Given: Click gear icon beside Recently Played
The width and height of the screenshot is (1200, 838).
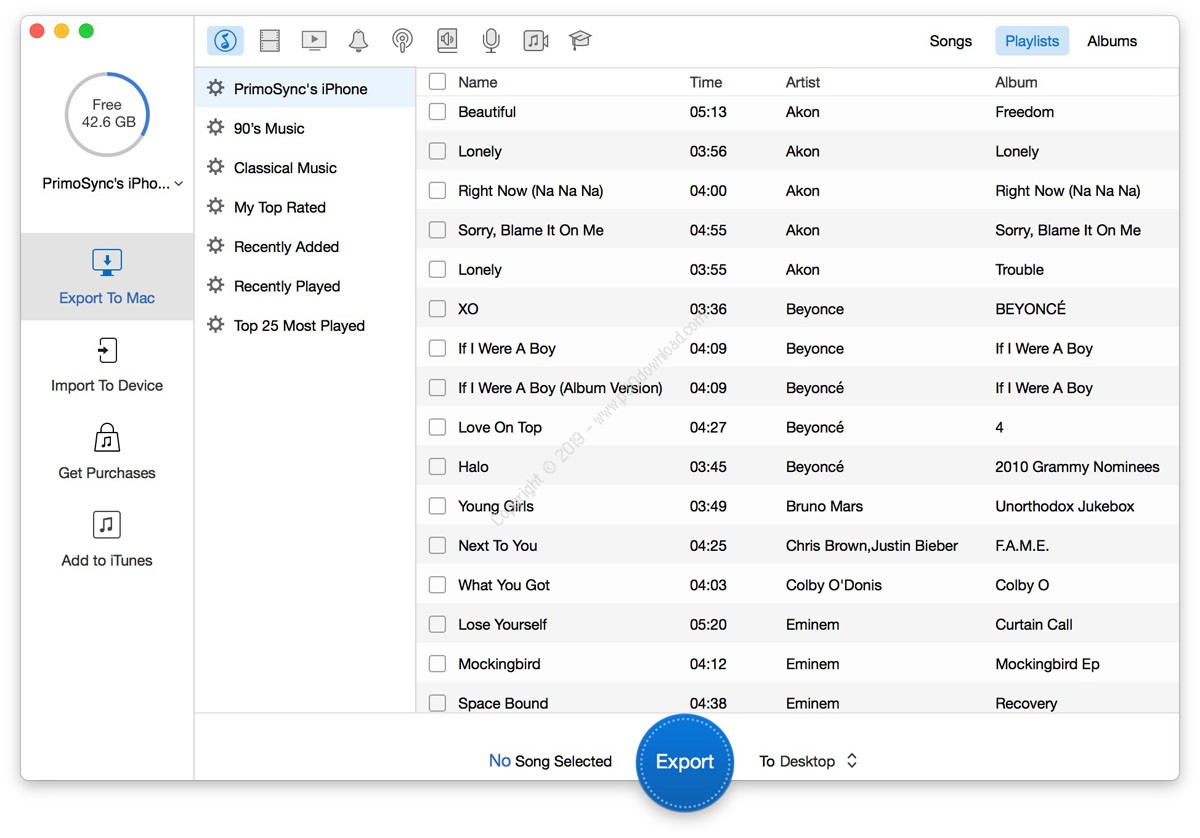Looking at the screenshot, I should [215, 286].
